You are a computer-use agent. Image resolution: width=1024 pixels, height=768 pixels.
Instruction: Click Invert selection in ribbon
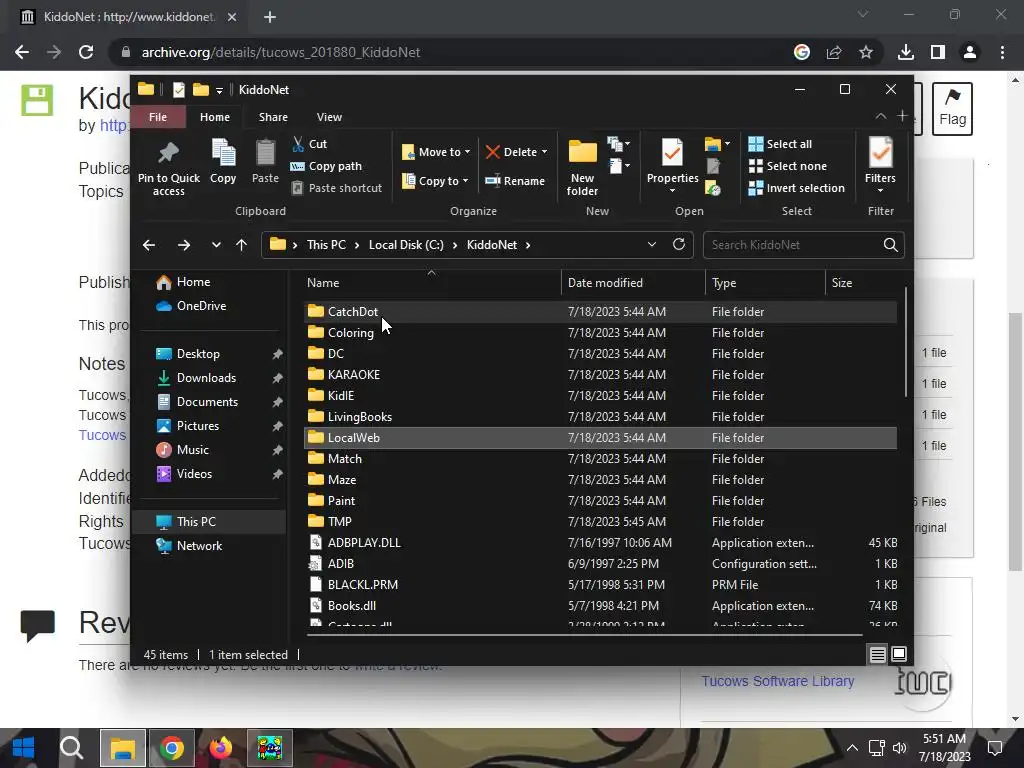(797, 188)
